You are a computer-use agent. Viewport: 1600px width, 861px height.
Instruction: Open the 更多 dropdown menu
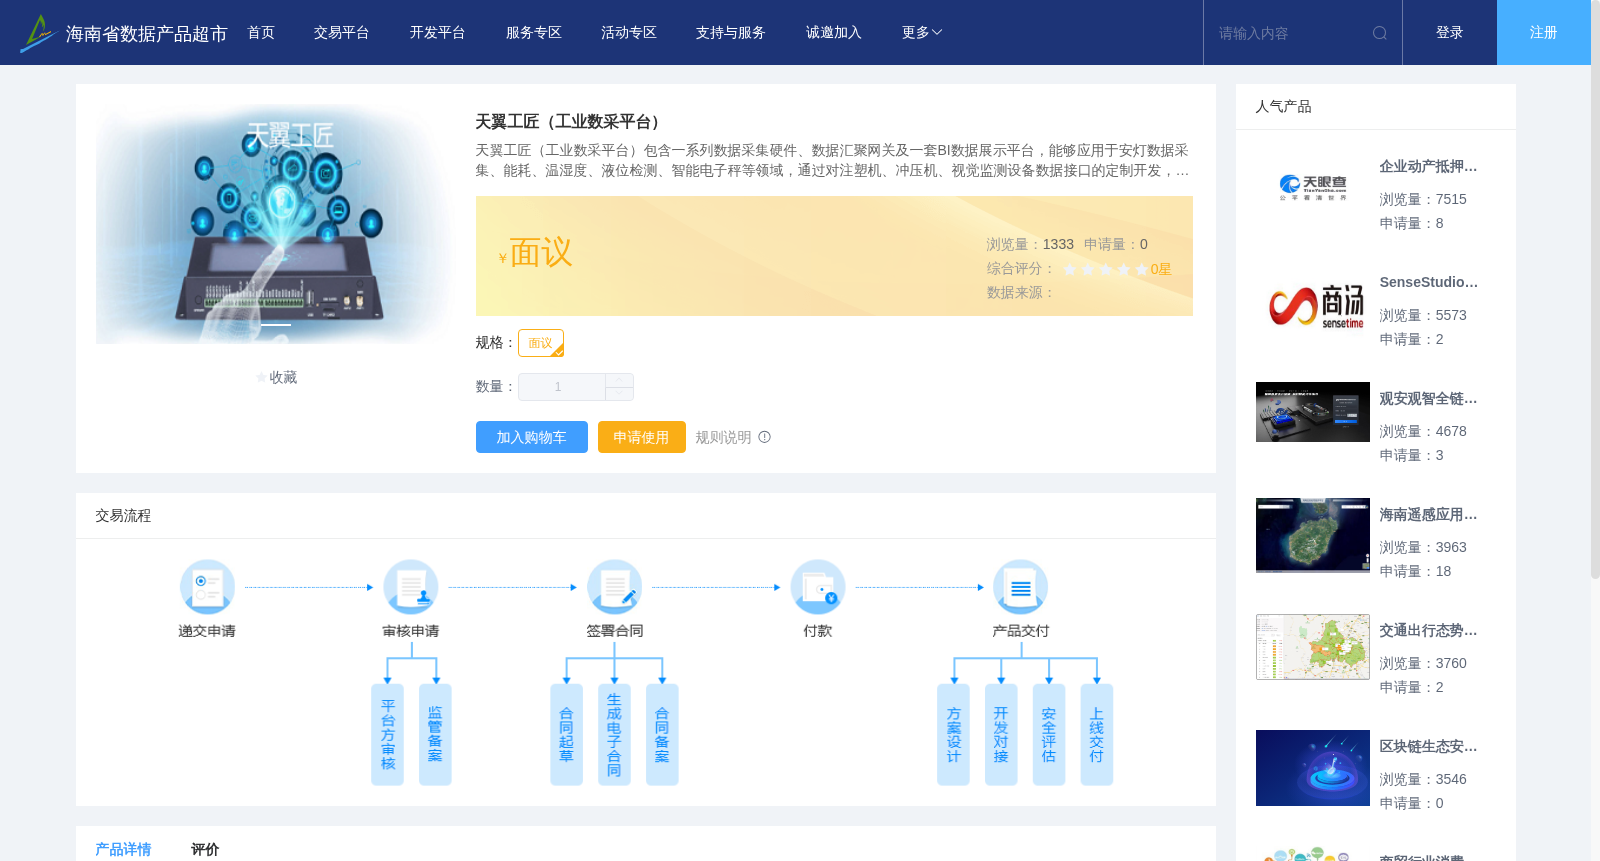(x=922, y=33)
